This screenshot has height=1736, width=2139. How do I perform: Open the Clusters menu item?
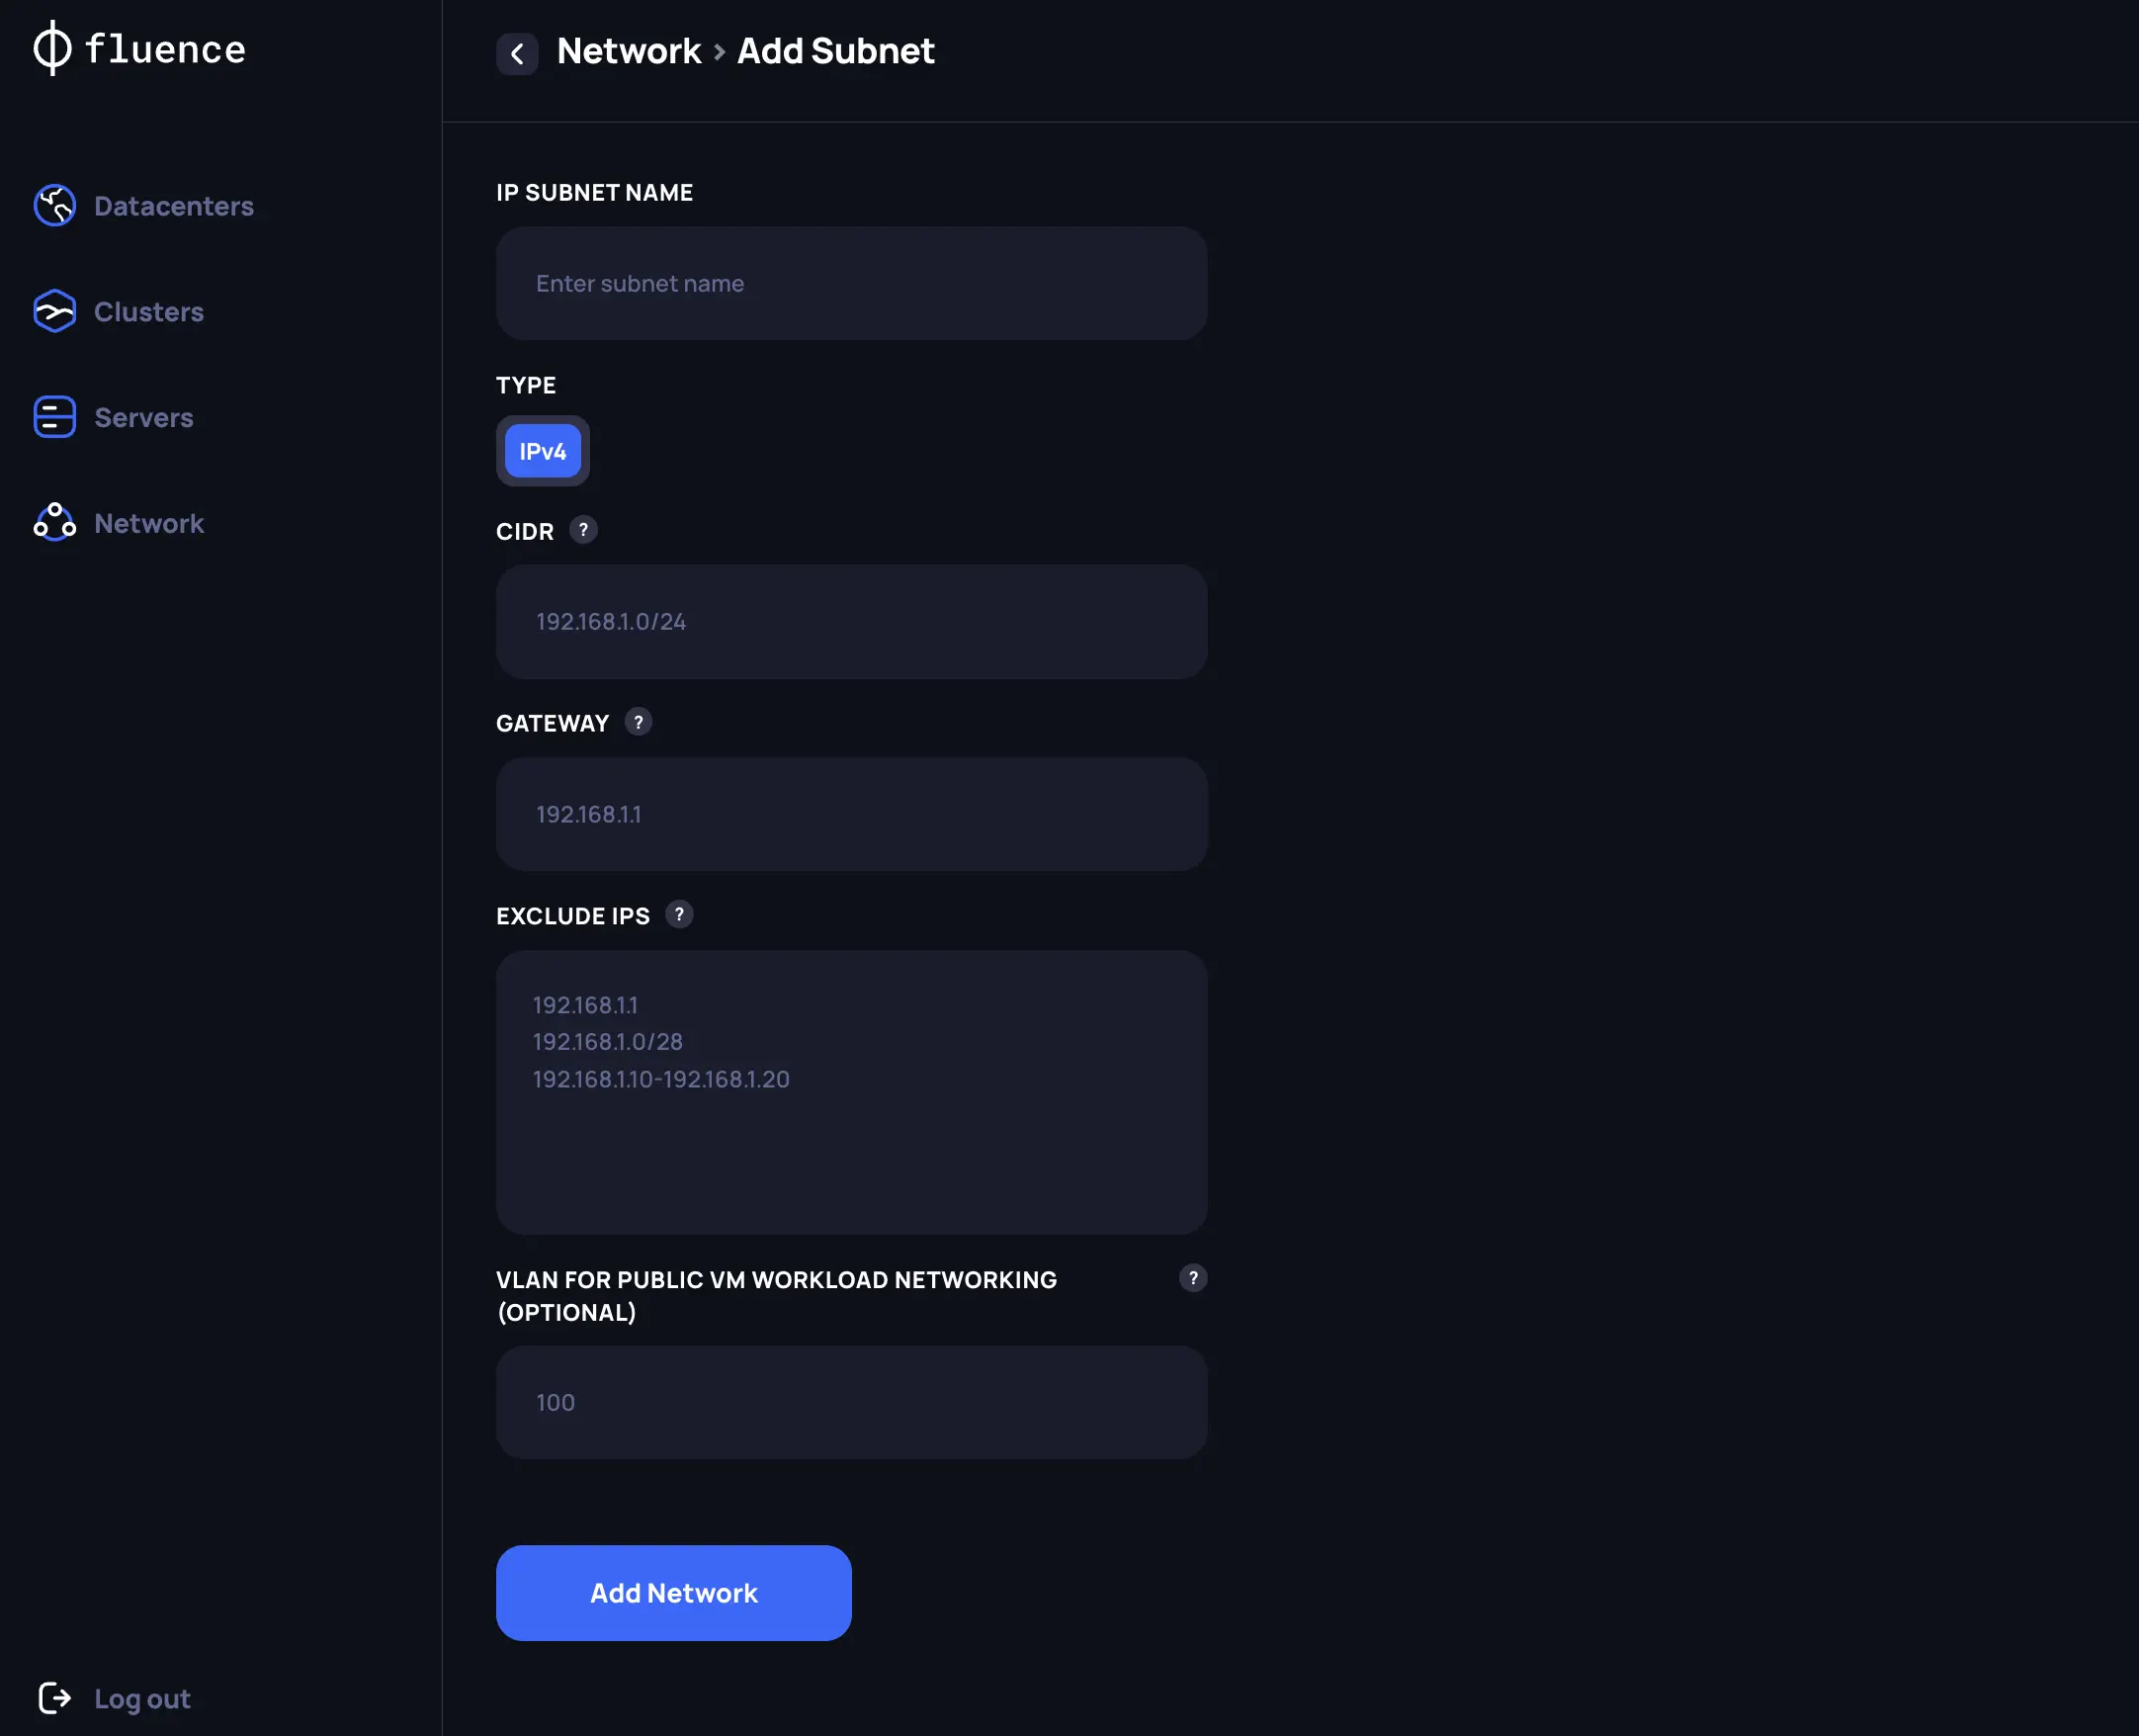click(148, 312)
